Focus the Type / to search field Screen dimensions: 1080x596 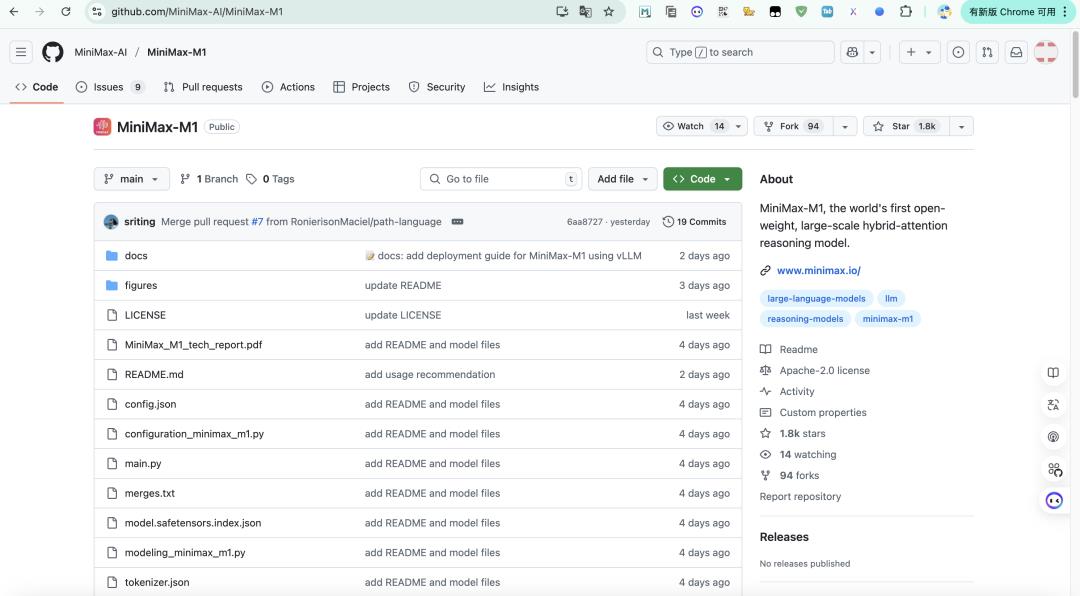tap(740, 52)
